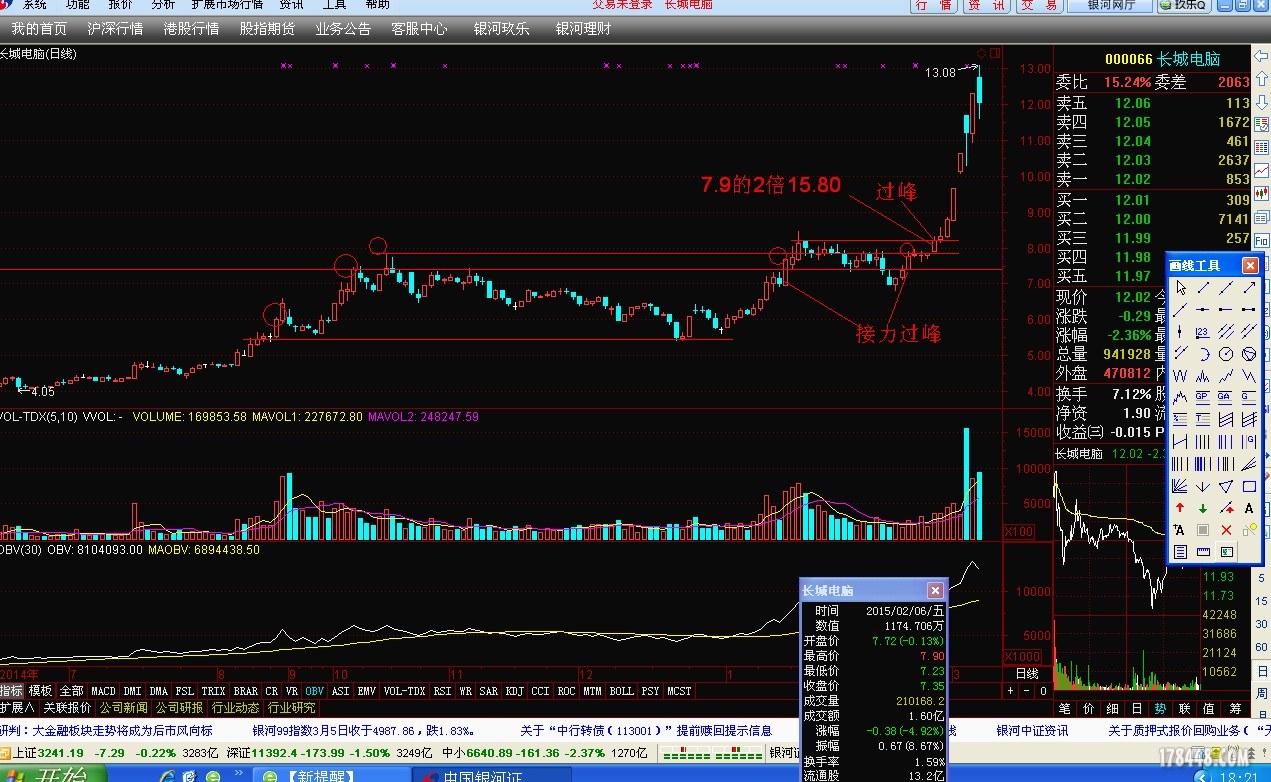1271x782 pixels.
Task: Choose the text annotation 'A' tool
Action: (1250, 508)
